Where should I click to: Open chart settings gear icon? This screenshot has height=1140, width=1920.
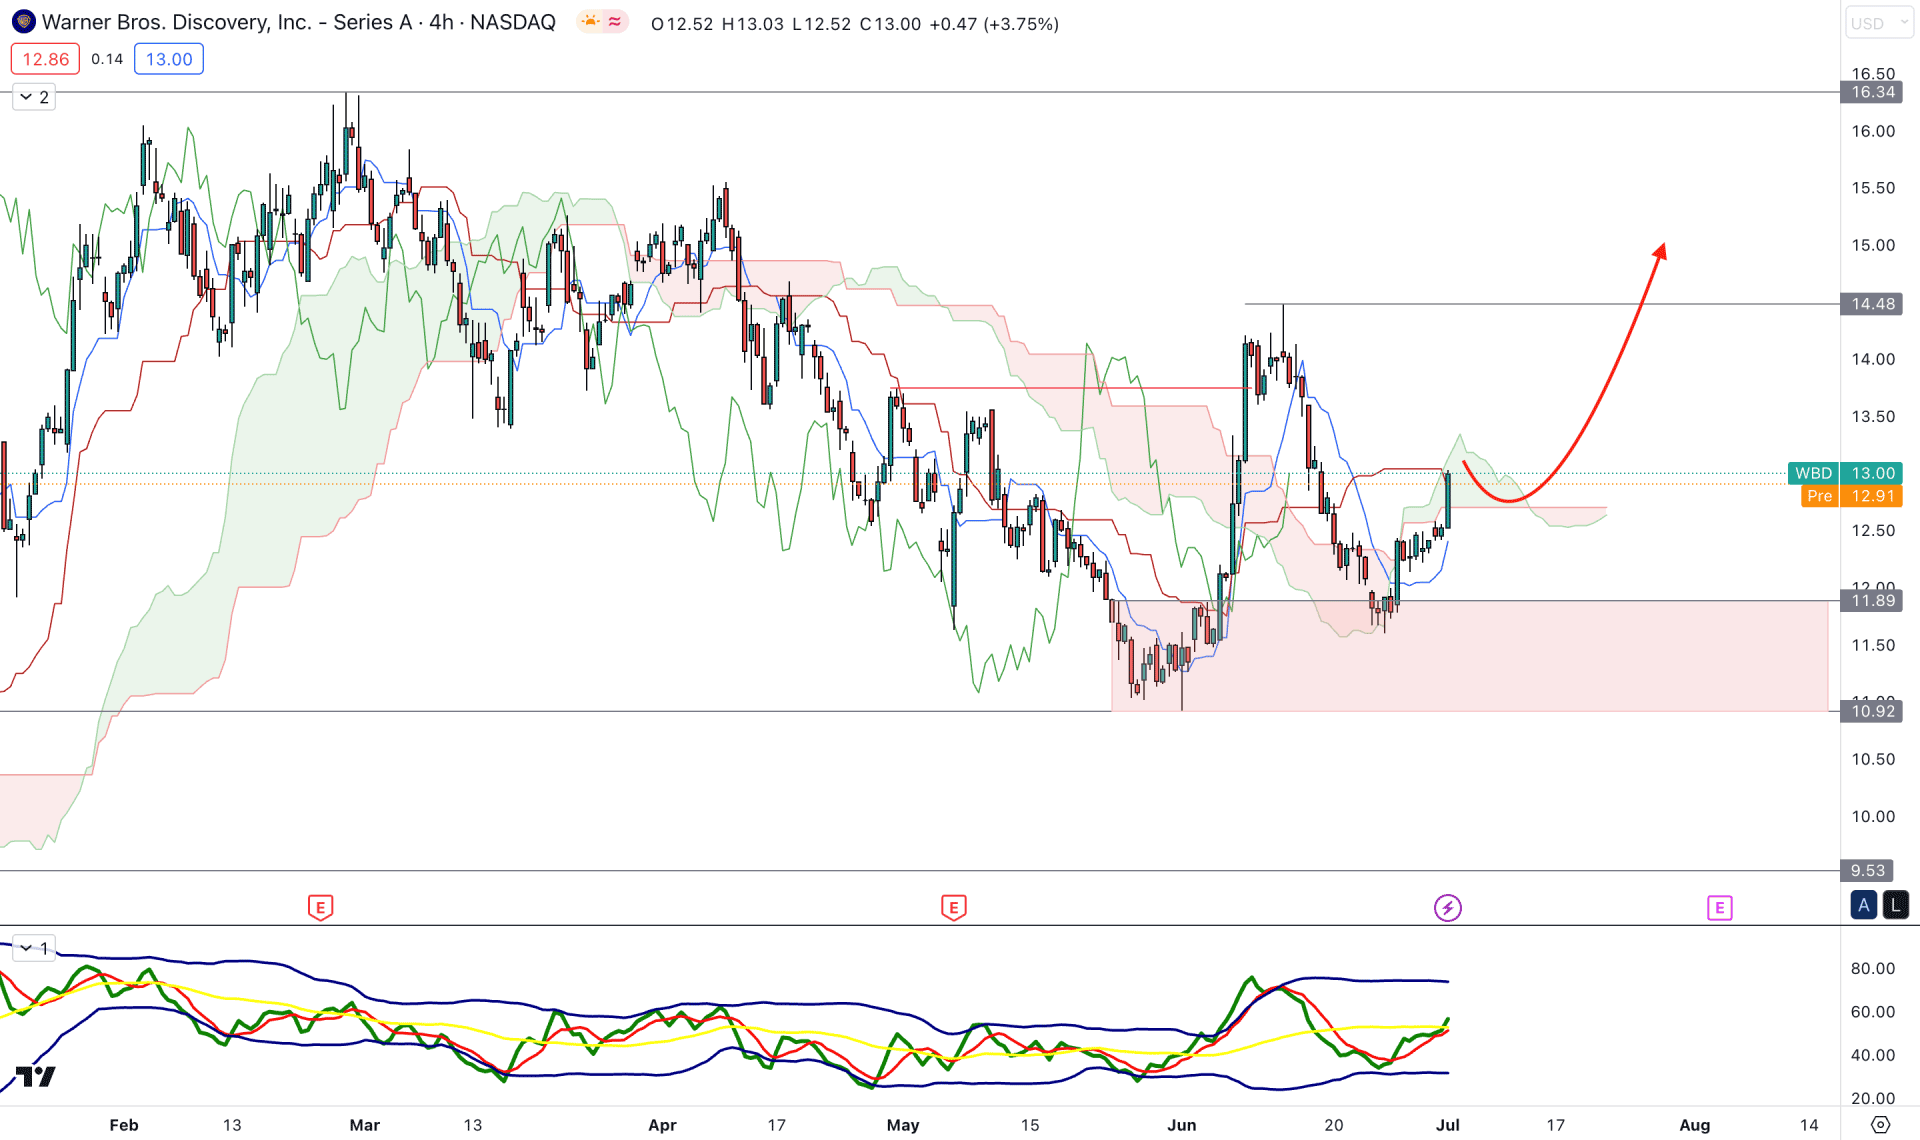pyautogui.click(x=1880, y=1125)
